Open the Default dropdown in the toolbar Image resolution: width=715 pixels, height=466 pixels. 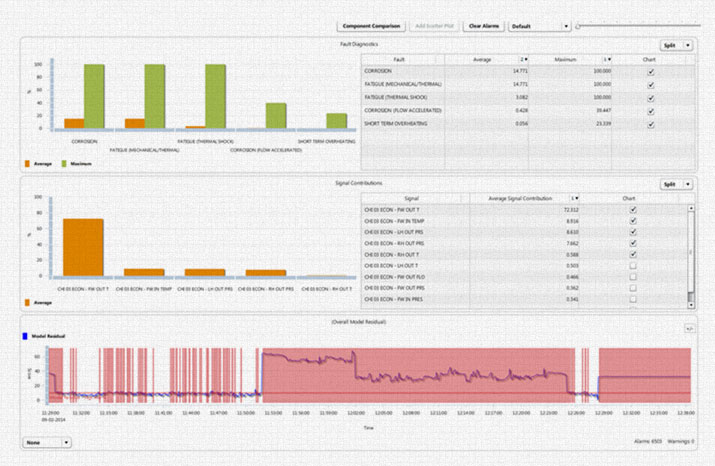coord(539,26)
